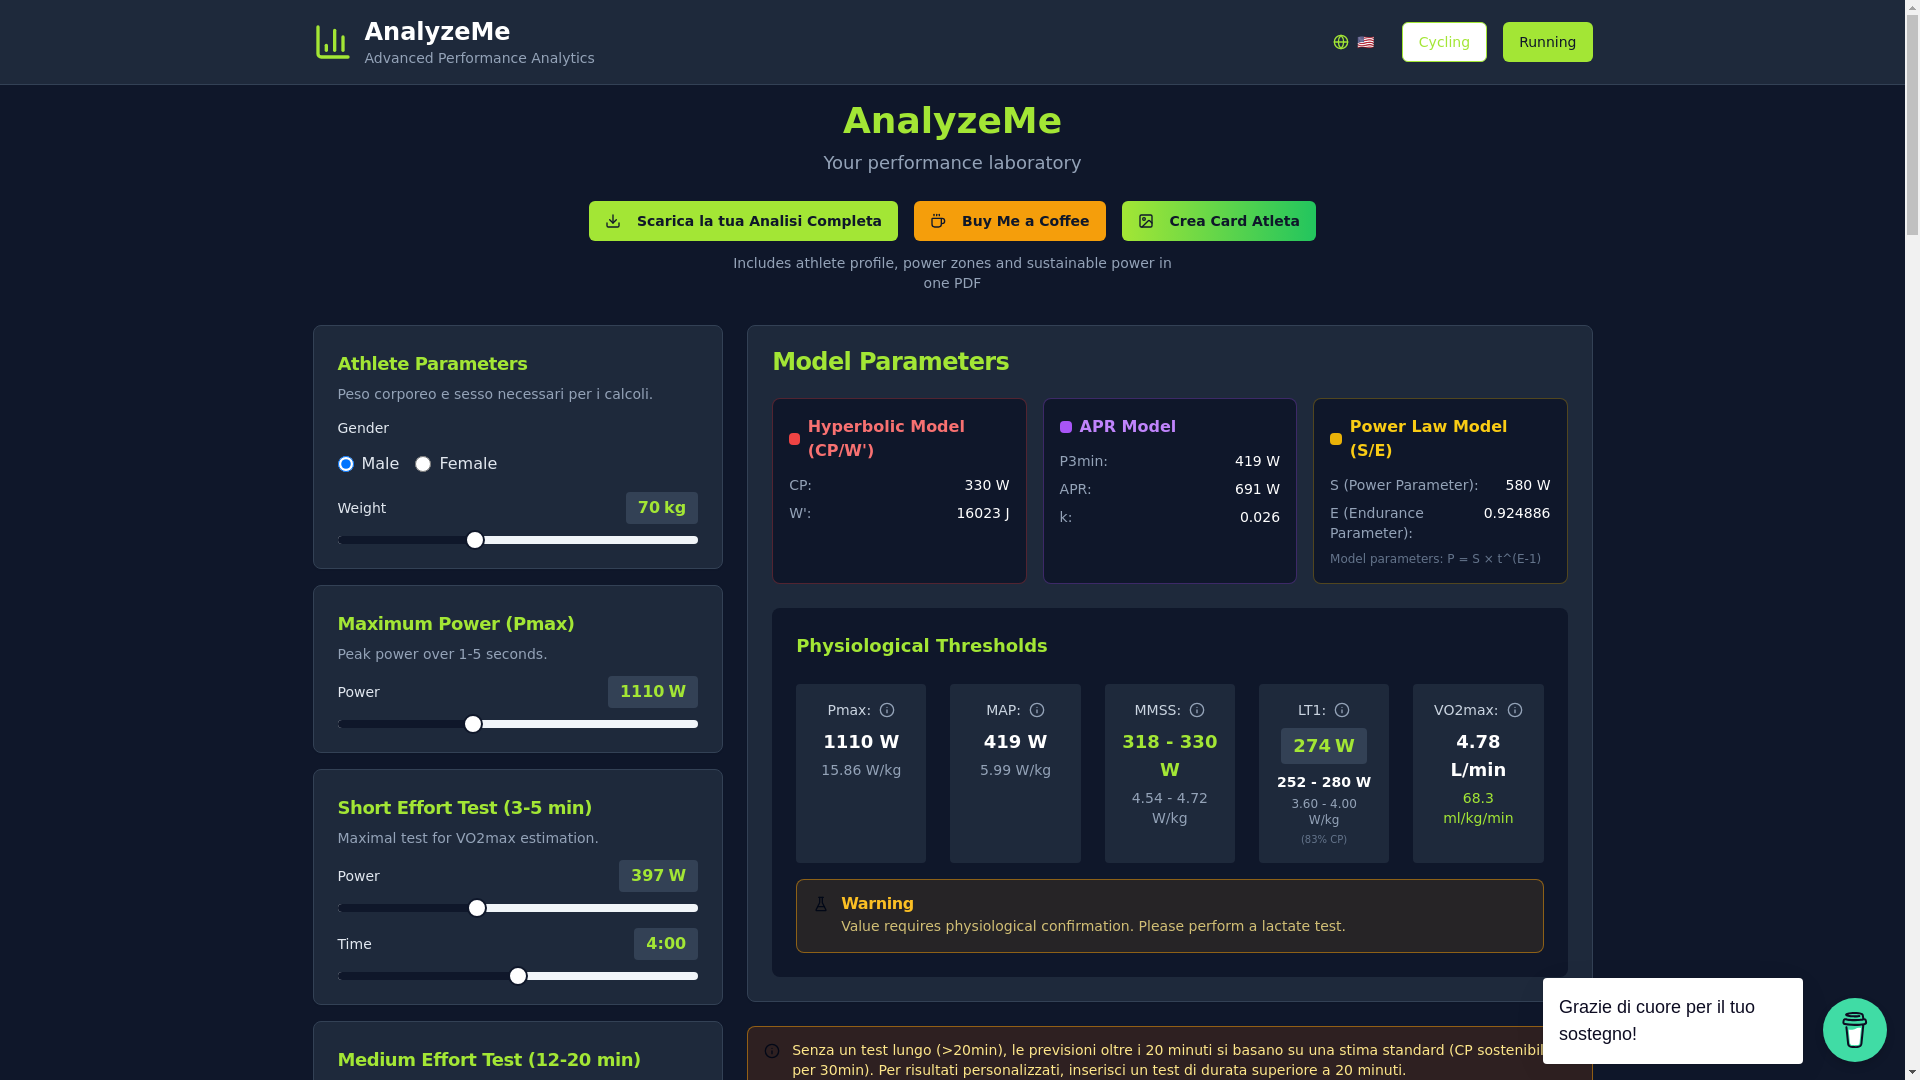Click the 252 - 280 W LT1 range
Viewport: 1920px width, 1080px height.
(1324, 782)
